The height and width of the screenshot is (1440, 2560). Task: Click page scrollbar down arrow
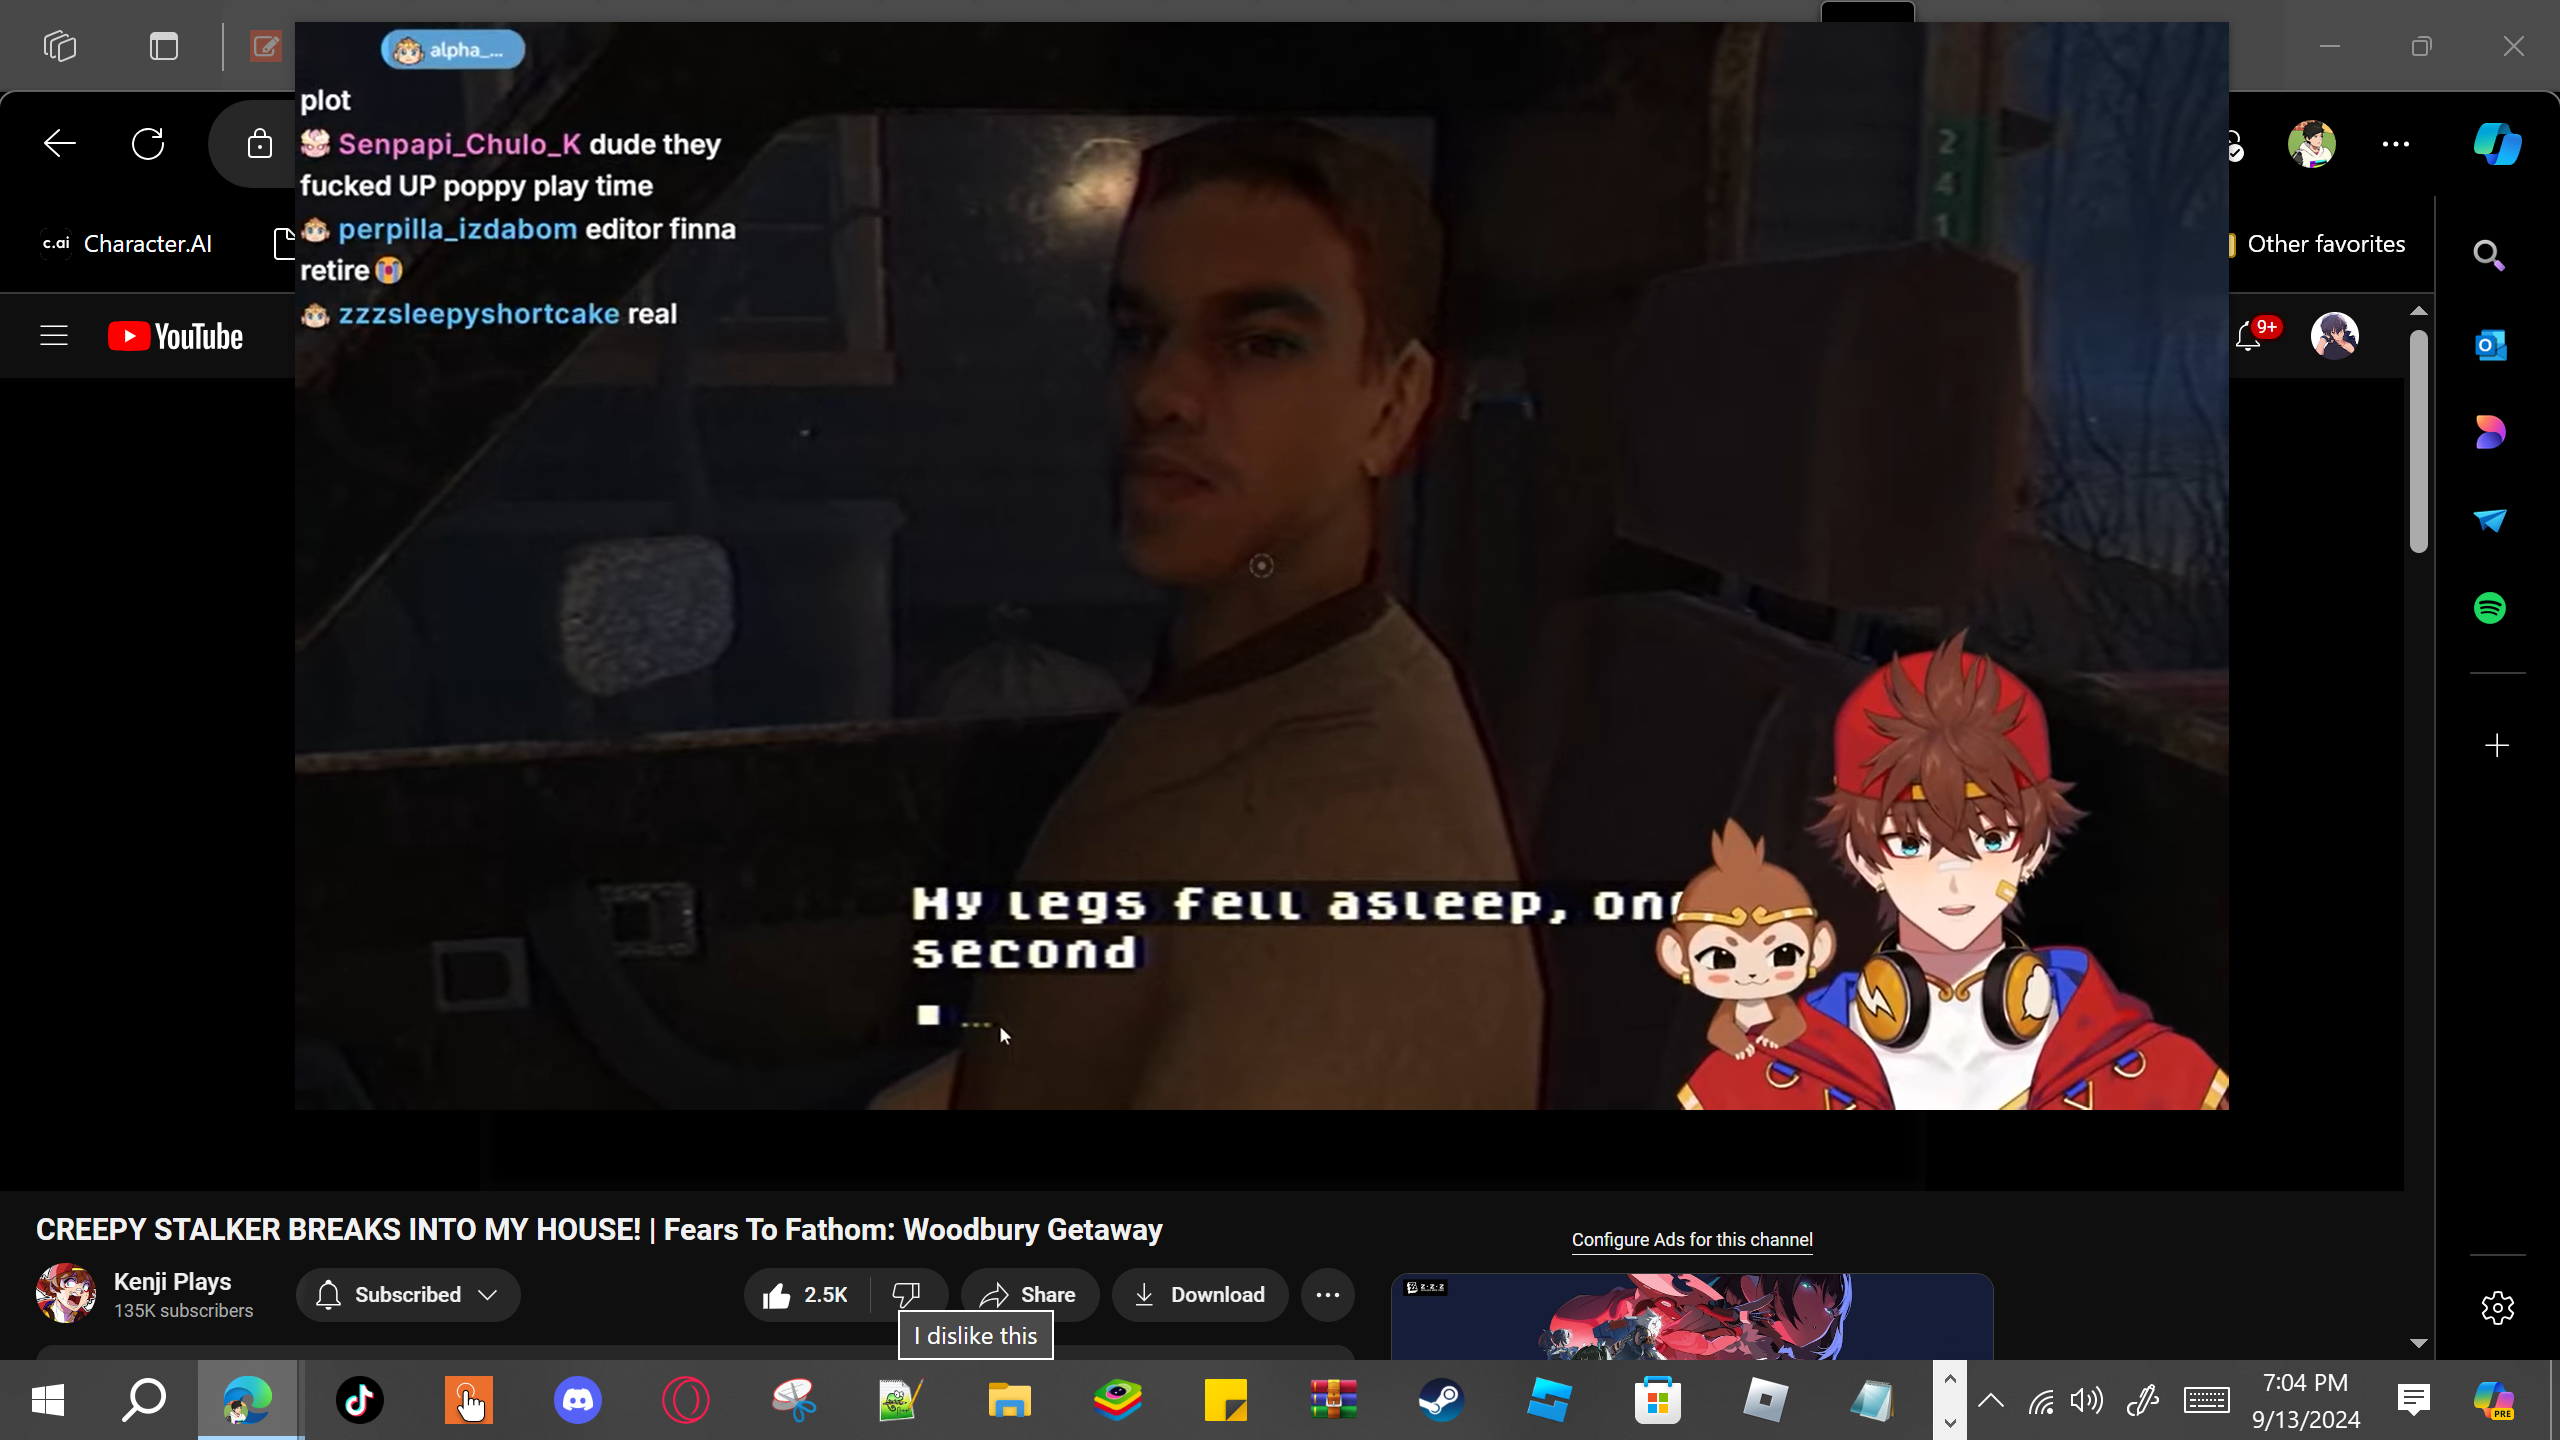[x=2418, y=1343]
